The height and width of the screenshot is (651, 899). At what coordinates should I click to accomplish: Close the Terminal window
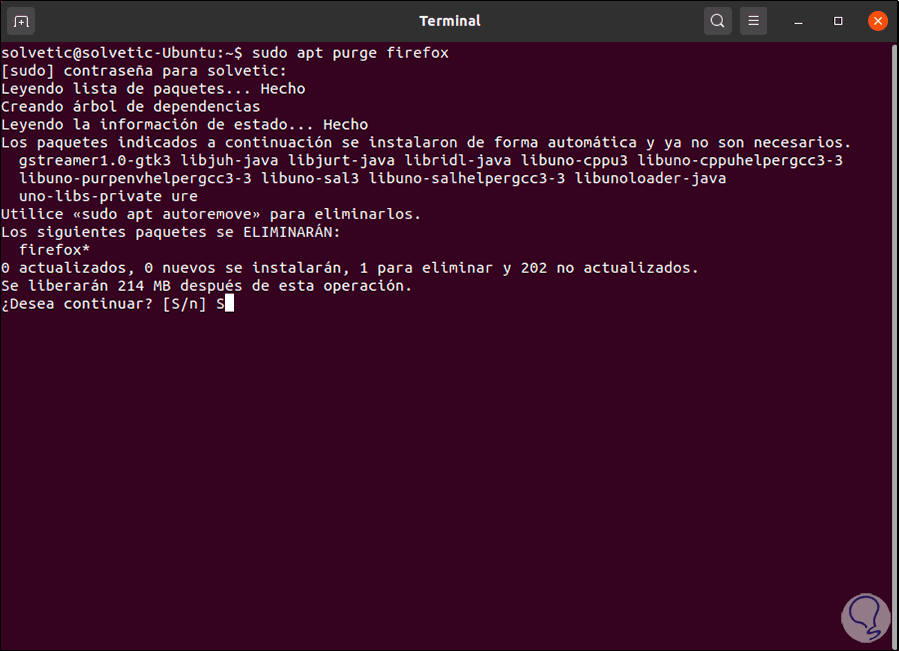[x=877, y=21]
